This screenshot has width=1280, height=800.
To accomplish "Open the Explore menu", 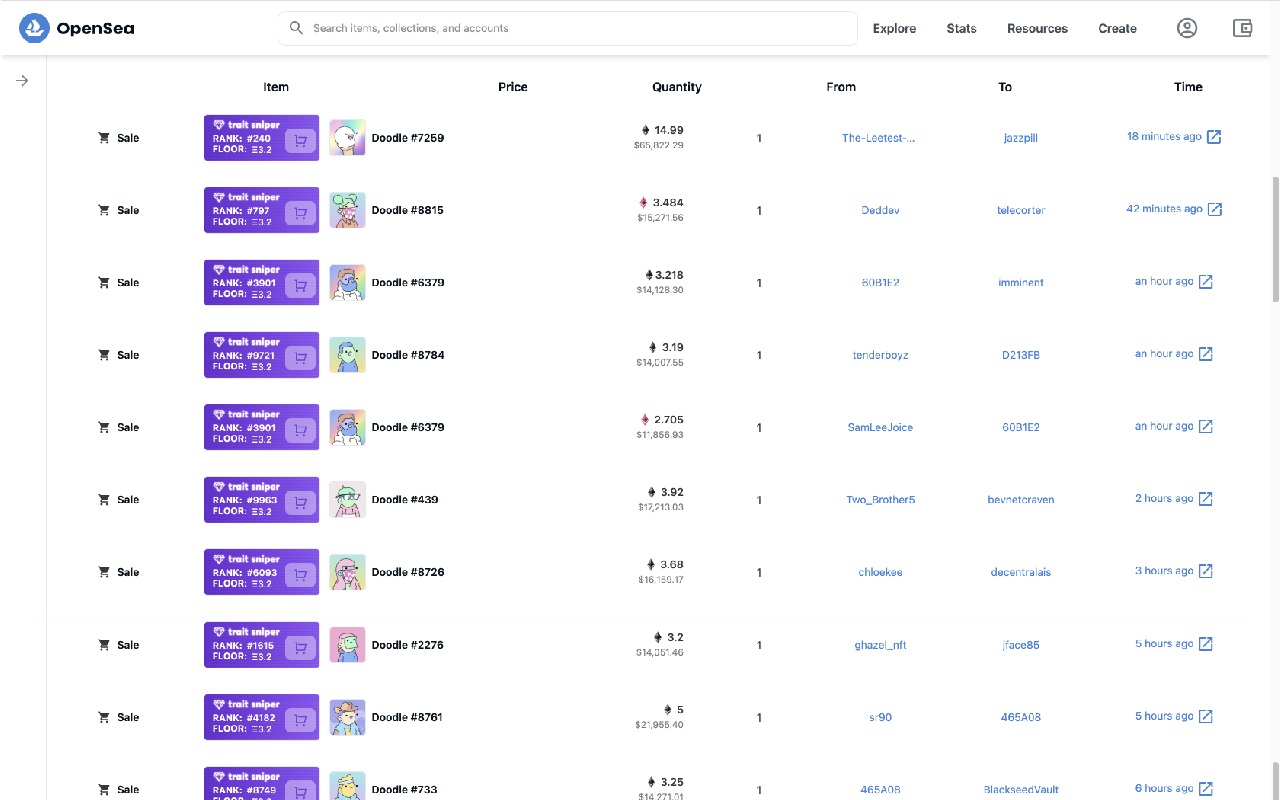I will click(893, 28).
